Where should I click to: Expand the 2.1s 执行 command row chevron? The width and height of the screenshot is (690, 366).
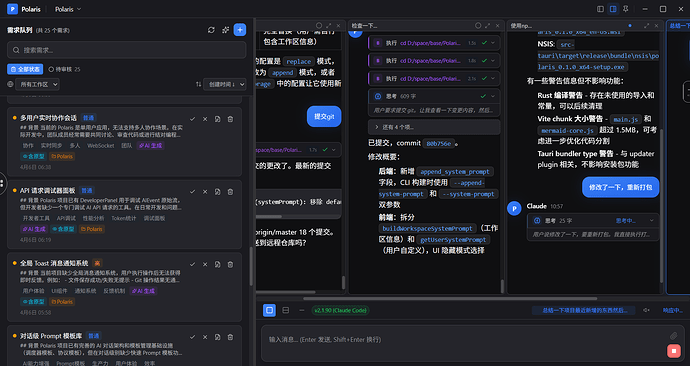[x=493, y=78]
